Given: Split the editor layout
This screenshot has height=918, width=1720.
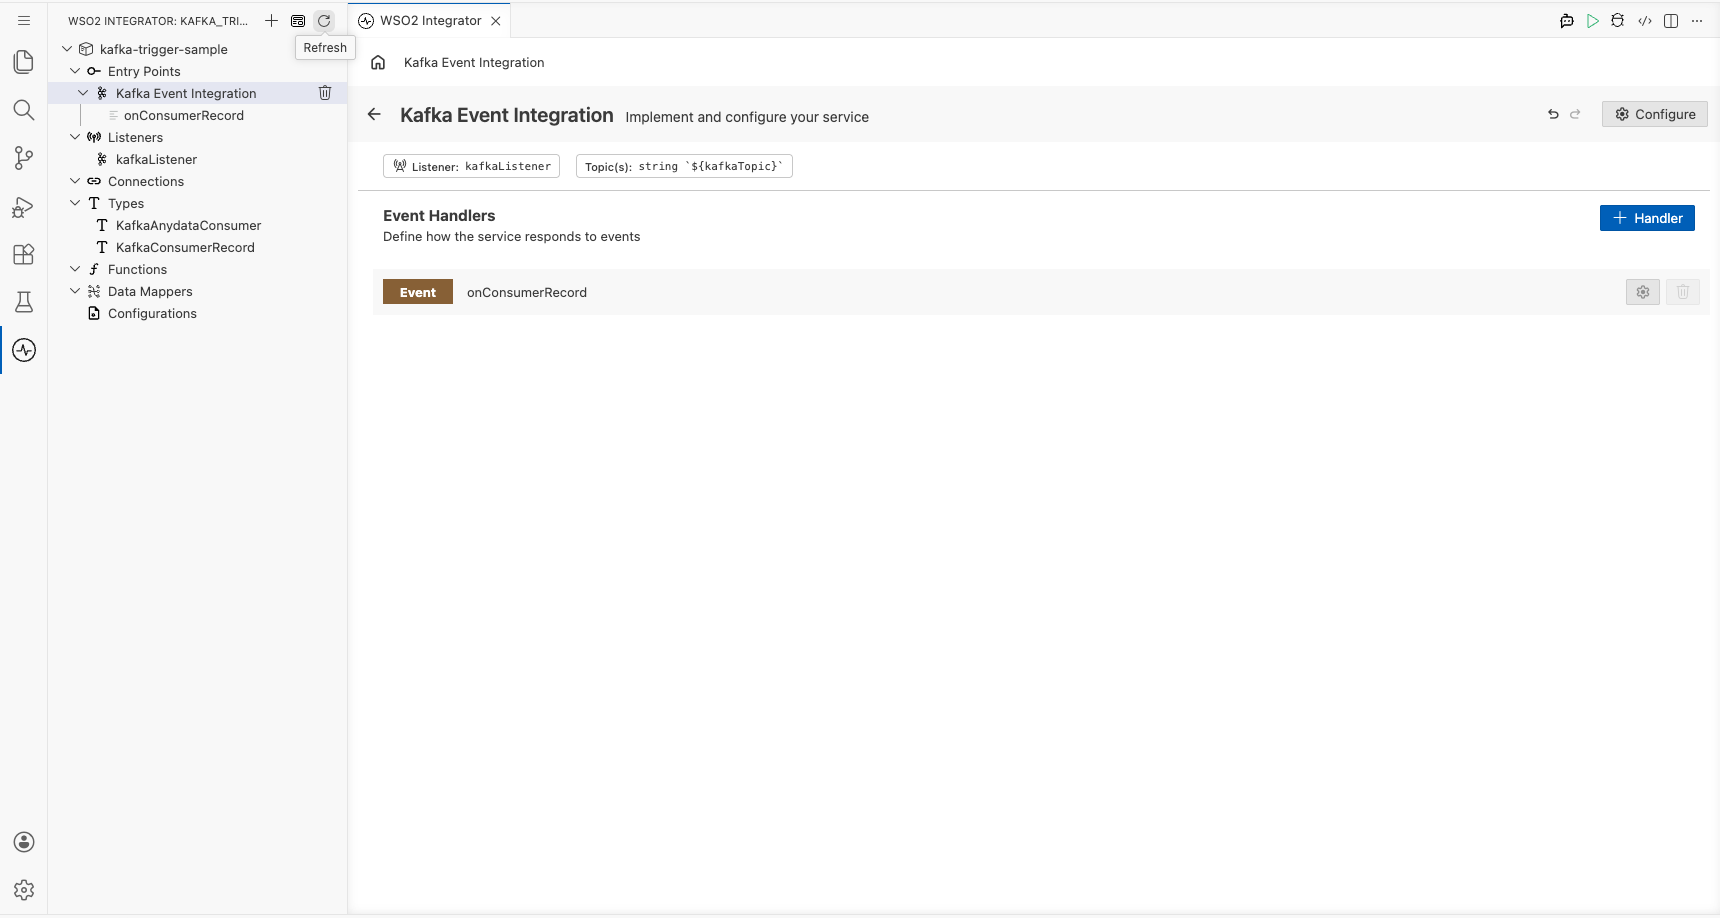Looking at the screenshot, I should point(1671,21).
